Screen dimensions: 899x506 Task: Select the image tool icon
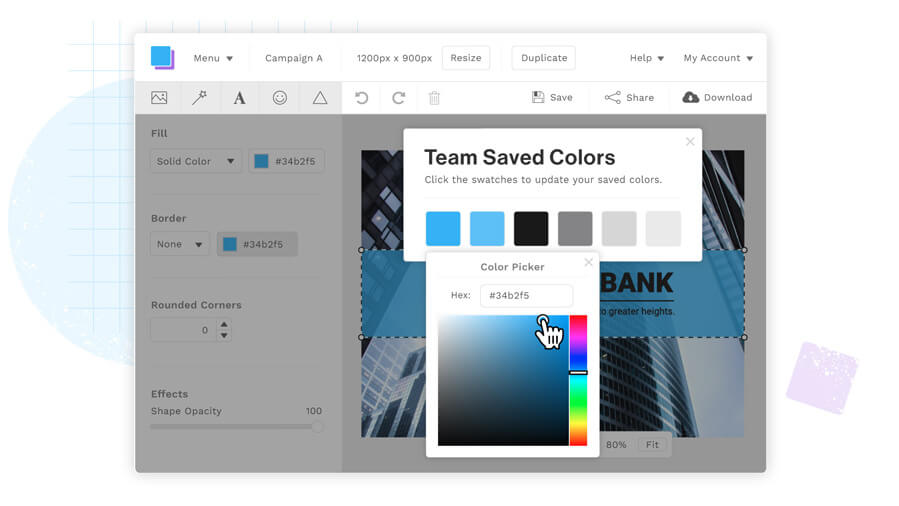click(x=159, y=98)
